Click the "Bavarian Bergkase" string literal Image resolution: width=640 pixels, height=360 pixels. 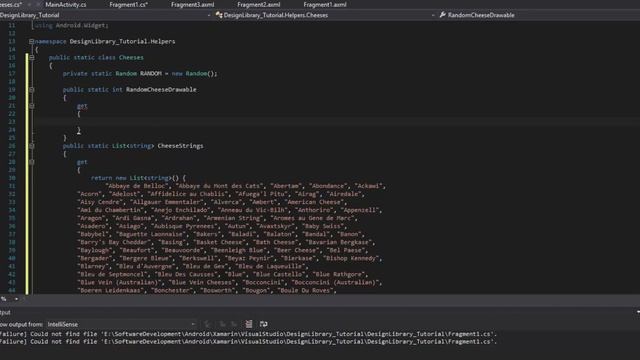pyautogui.click(x=339, y=242)
